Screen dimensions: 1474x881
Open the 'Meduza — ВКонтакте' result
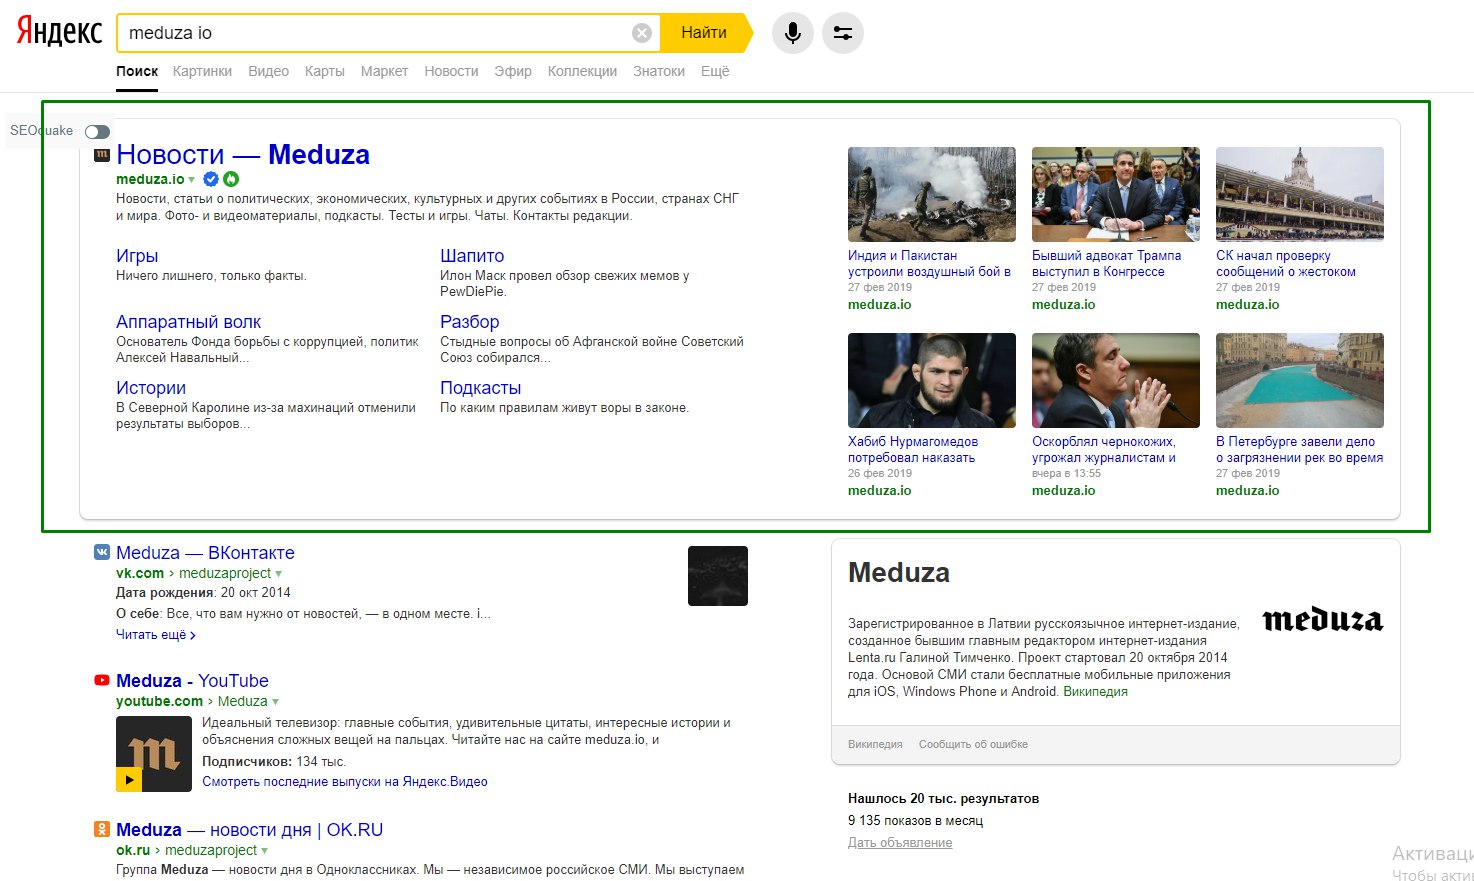(x=205, y=553)
